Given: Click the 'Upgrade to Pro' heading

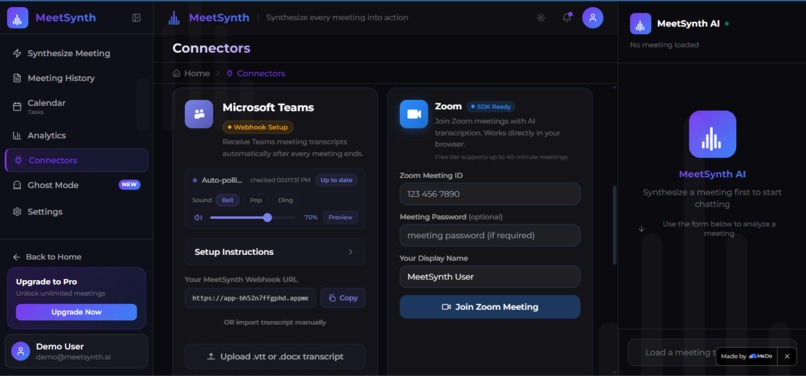Looking at the screenshot, I should (x=46, y=282).
